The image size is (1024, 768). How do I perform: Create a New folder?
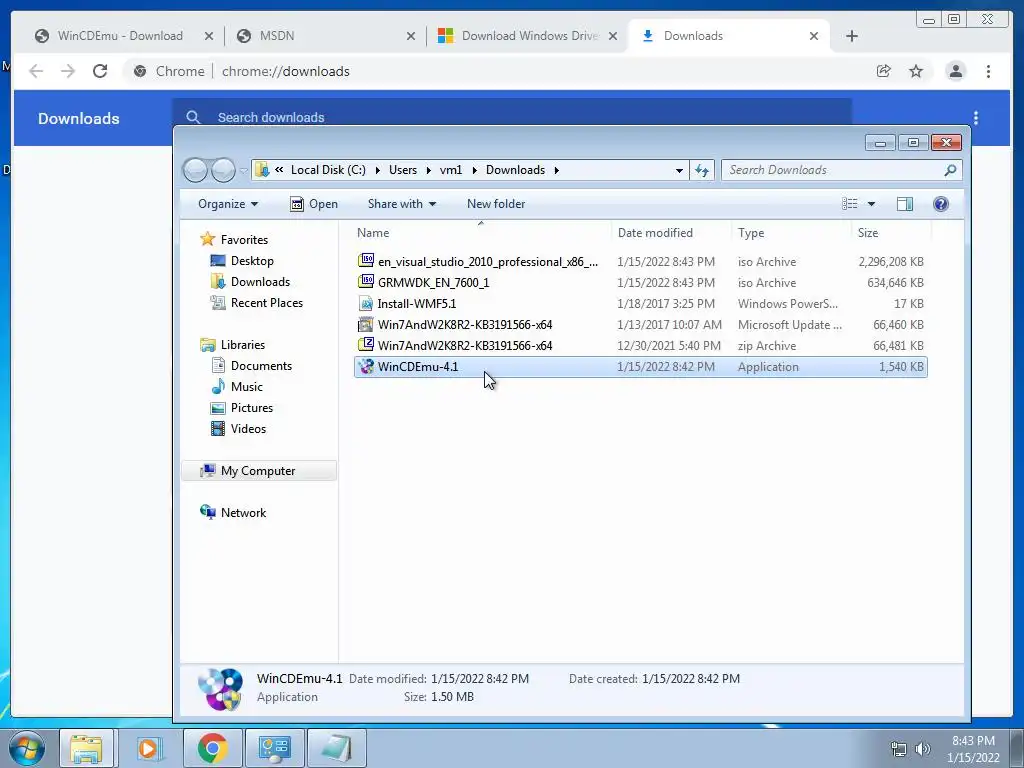pos(496,204)
